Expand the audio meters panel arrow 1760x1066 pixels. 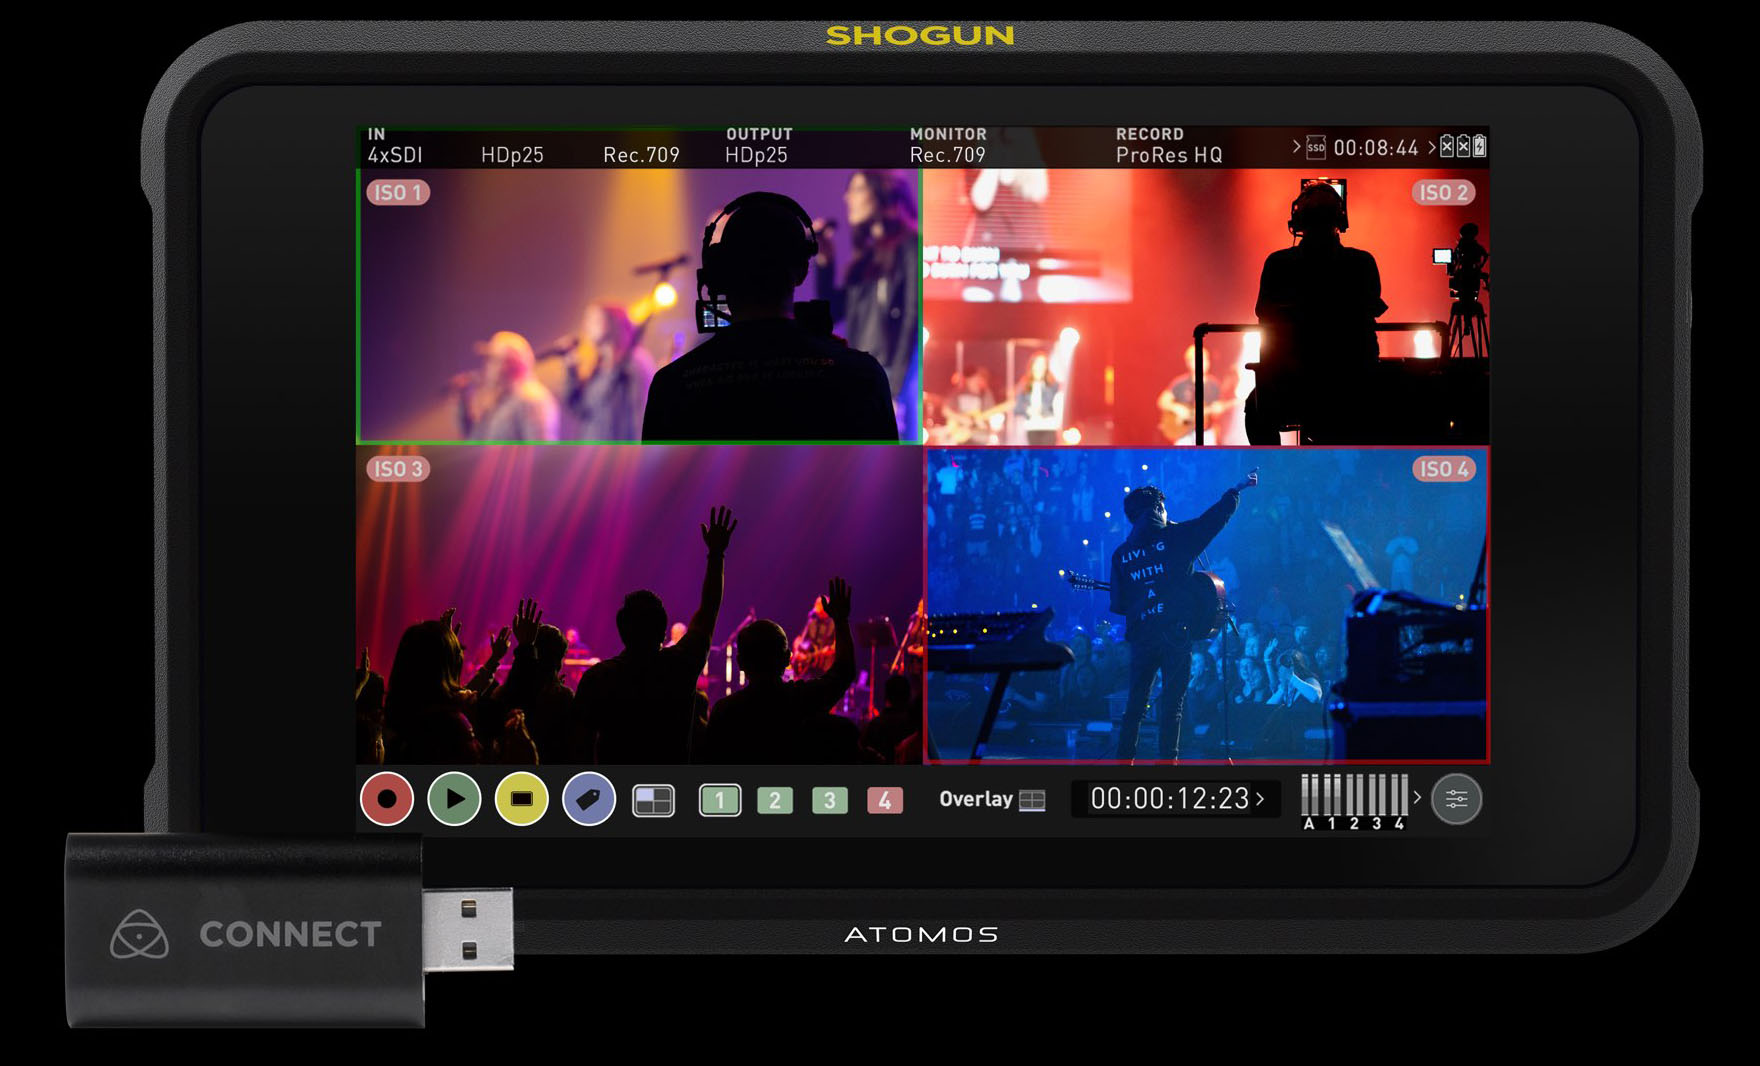pyautogui.click(x=1417, y=797)
